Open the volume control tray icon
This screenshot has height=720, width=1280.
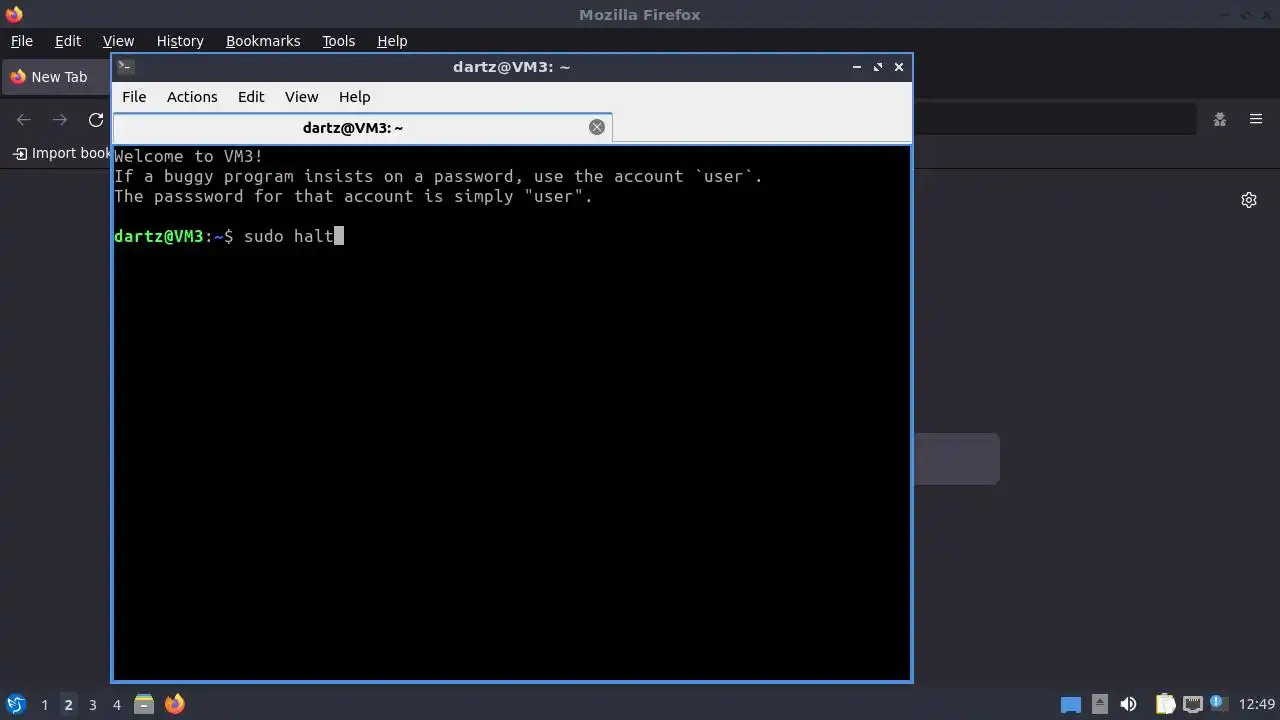(1129, 704)
